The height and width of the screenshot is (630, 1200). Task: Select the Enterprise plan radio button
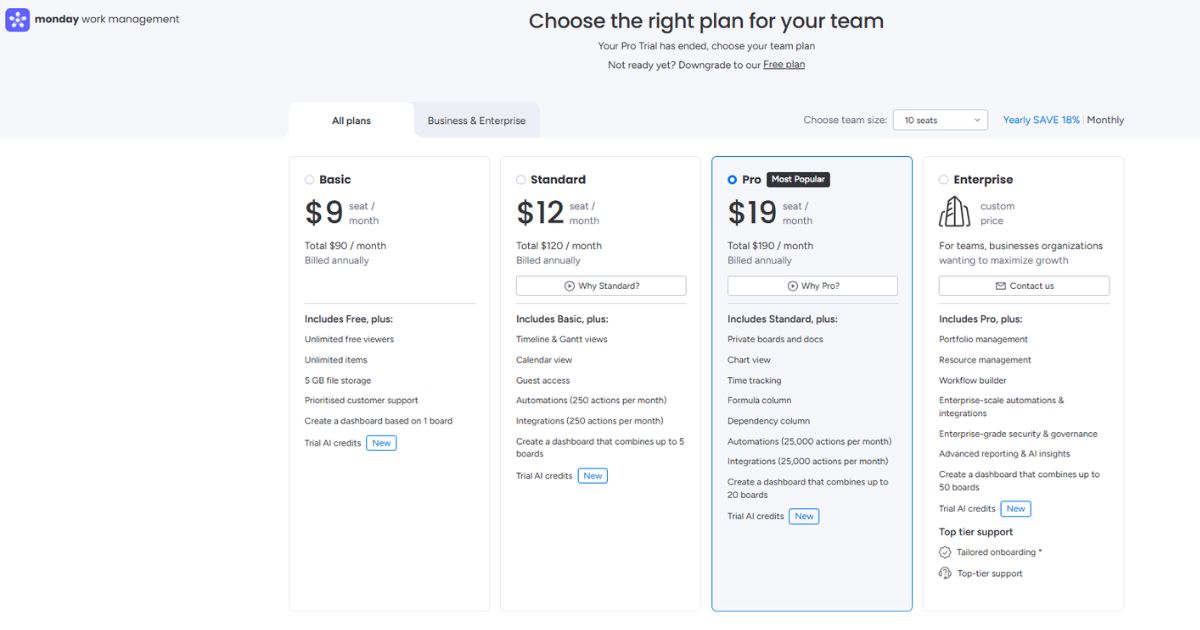tap(944, 180)
